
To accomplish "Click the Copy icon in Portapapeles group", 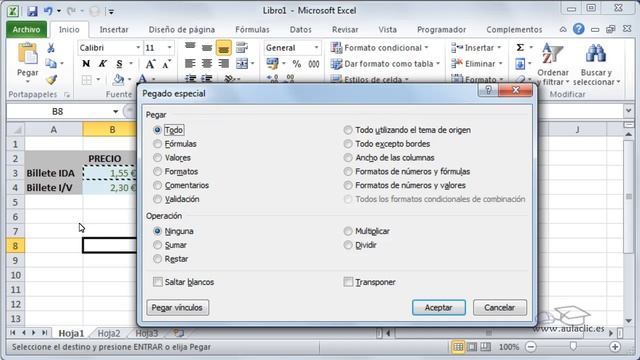I will (x=51, y=63).
